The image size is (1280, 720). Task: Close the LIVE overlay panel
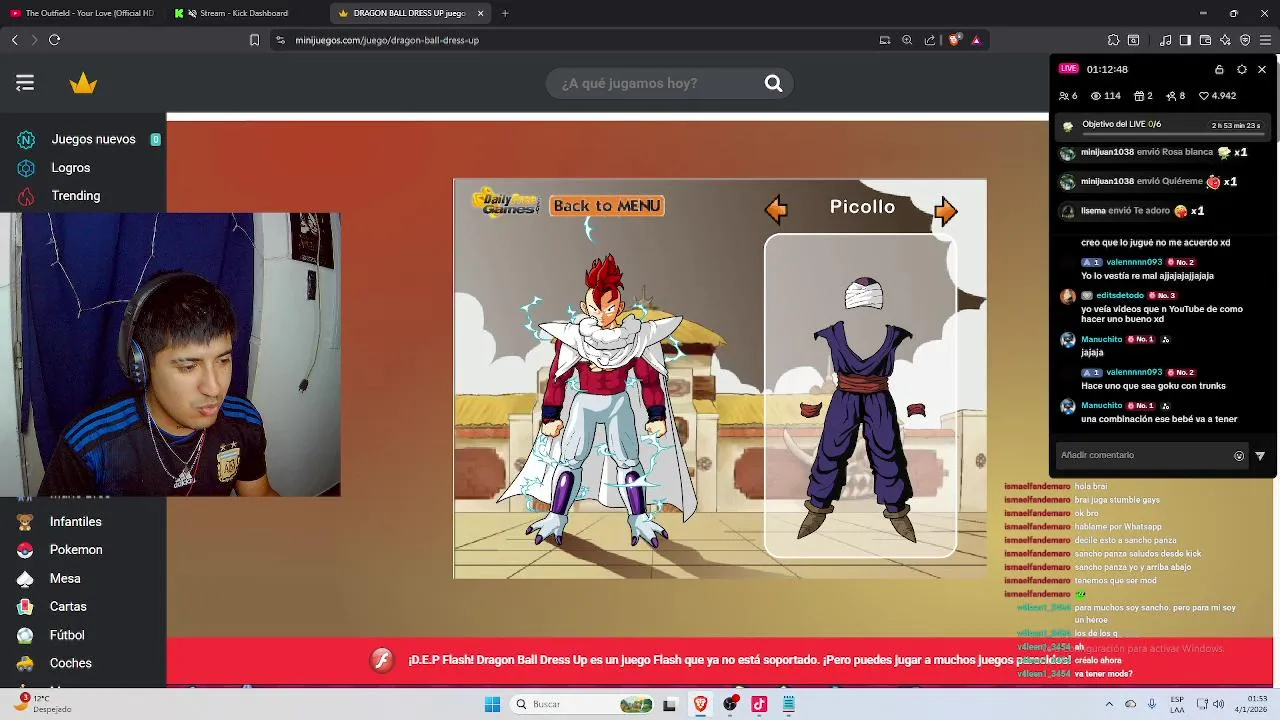click(1262, 69)
